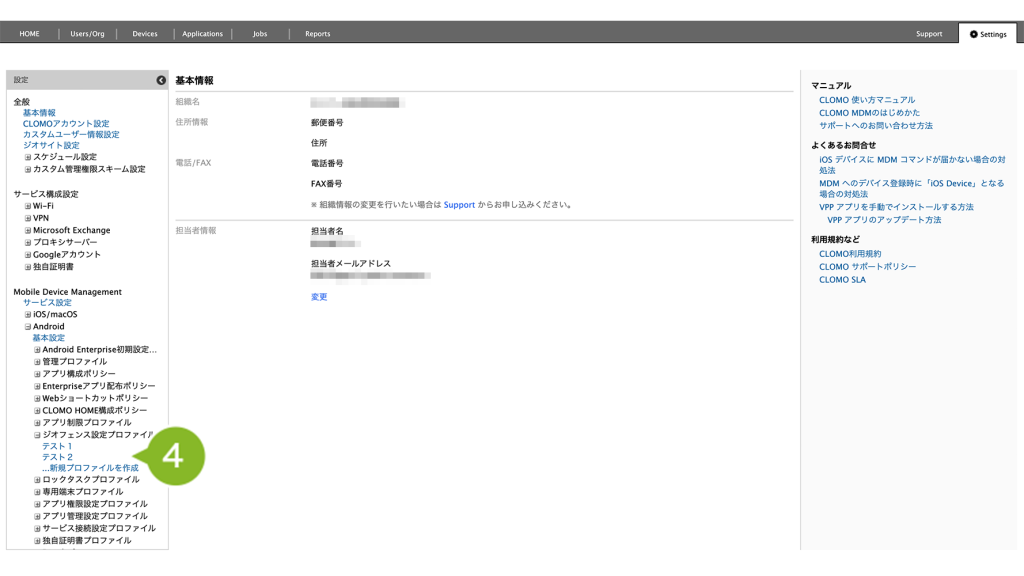Expand the iOS/macOS tree node
The width and height of the screenshot is (1024, 576).
click(28, 315)
